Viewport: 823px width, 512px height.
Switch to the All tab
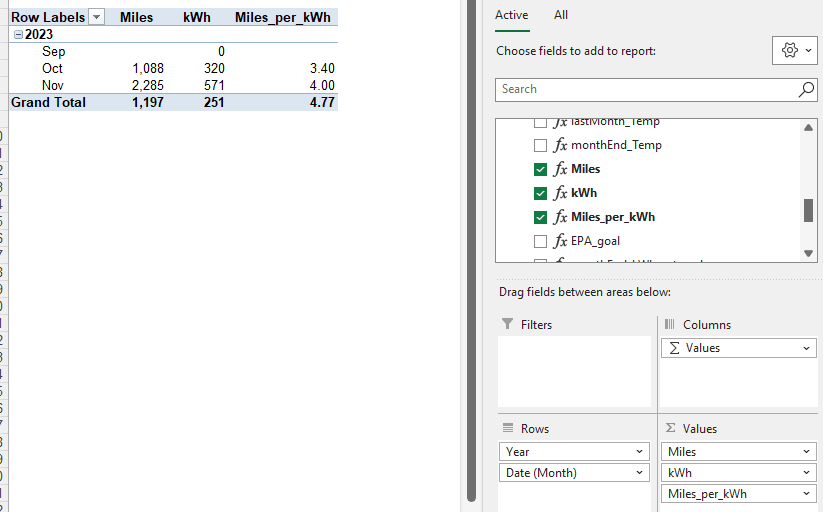click(x=561, y=15)
